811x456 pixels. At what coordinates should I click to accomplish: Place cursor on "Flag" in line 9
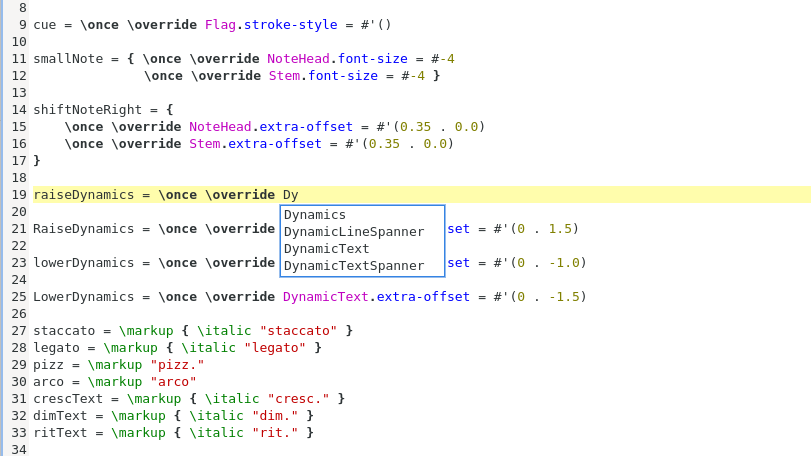pos(220,25)
